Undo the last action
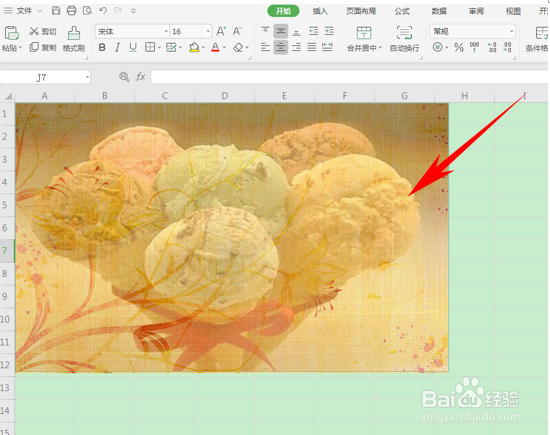 point(103,11)
